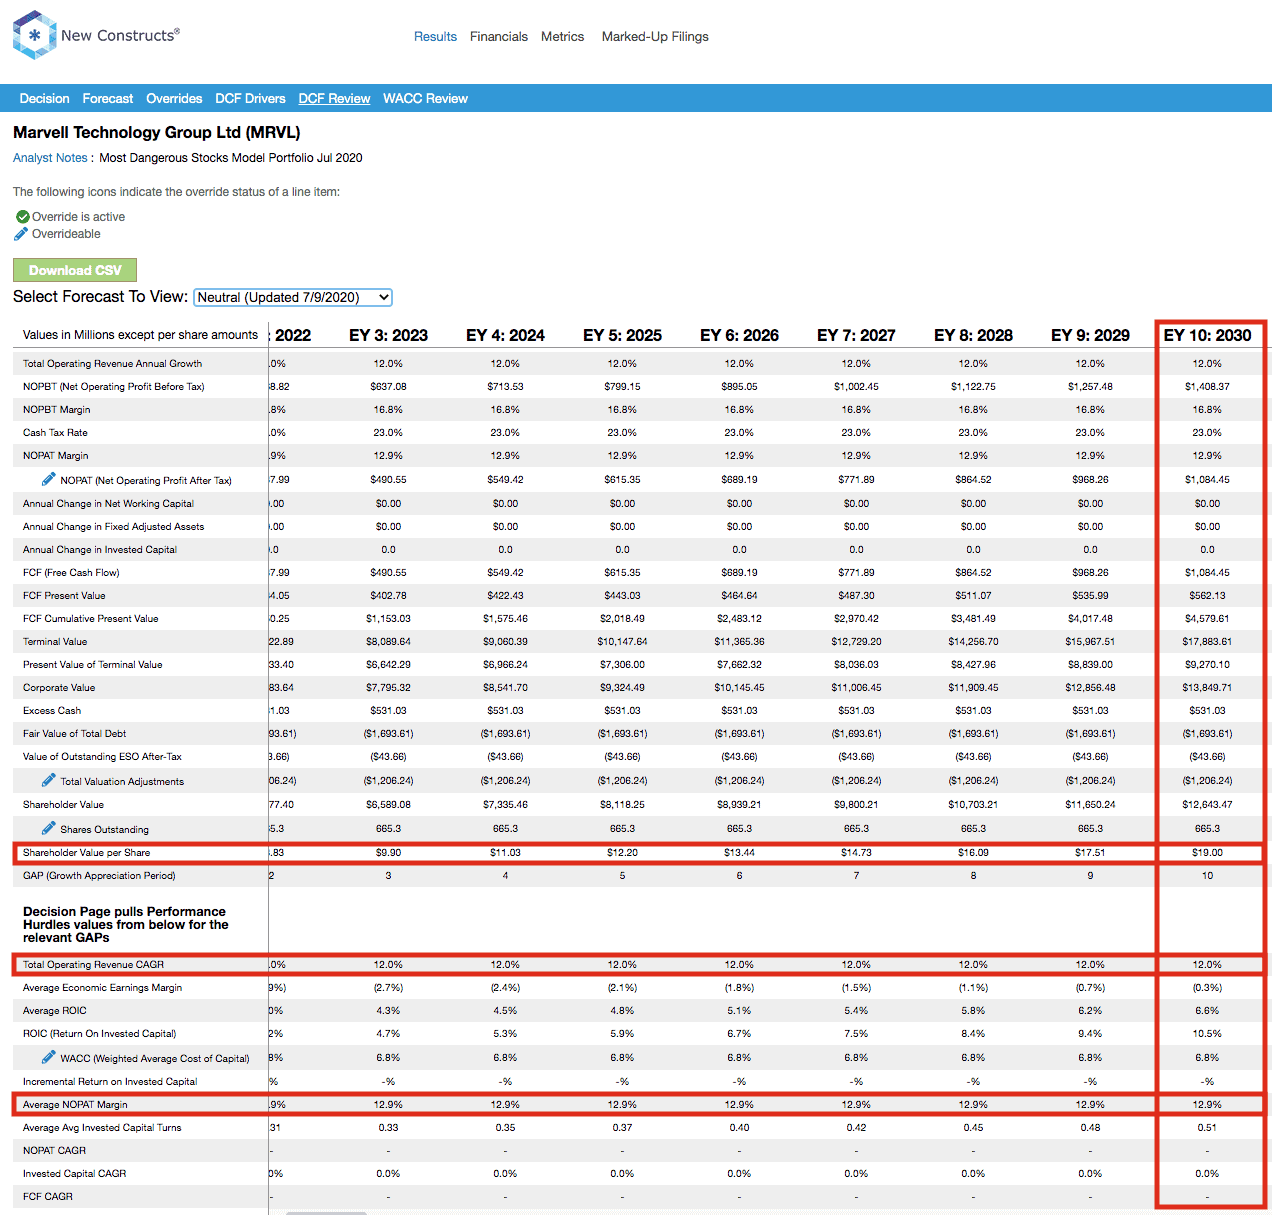The width and height of the screenshot is (1272, 1215).
Task: Select the GAP (Growth Appreciation Period) row label
Action: 99,876
